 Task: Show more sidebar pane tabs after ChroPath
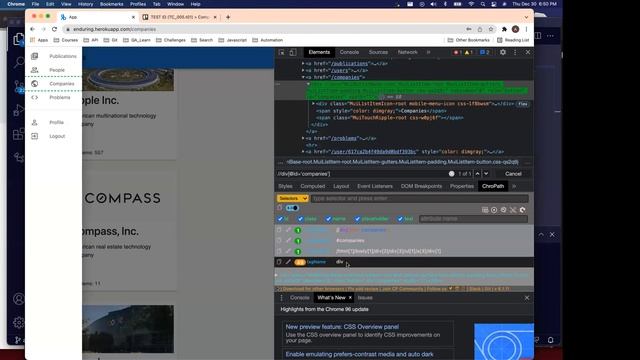514,186
